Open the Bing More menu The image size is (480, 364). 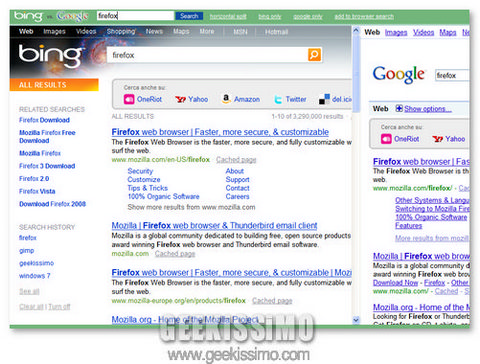click(207, 32)
